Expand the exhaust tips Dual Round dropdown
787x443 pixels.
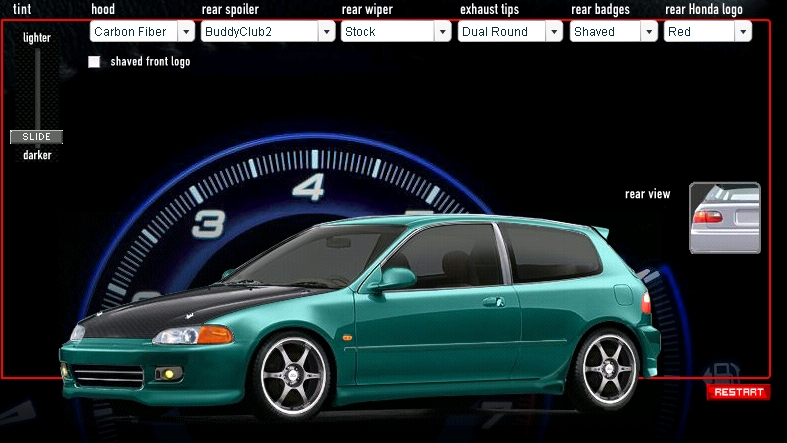point(510,31)
